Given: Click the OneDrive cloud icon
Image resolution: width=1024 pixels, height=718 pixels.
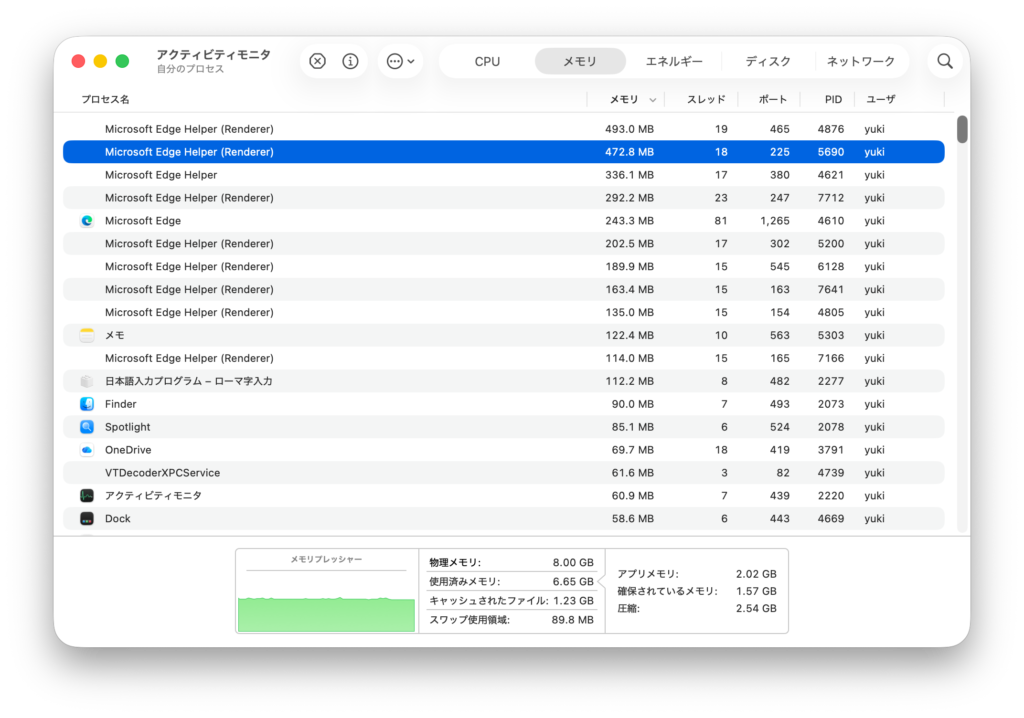Looking at the screenshot, I should coord(87,449).
